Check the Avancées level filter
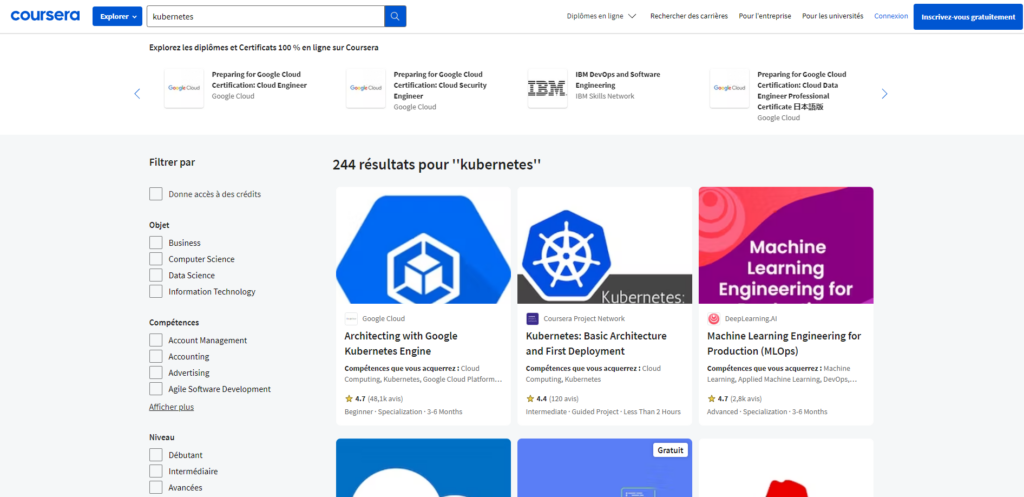Viewport: 1024px width, 497px height. [155, 487]
